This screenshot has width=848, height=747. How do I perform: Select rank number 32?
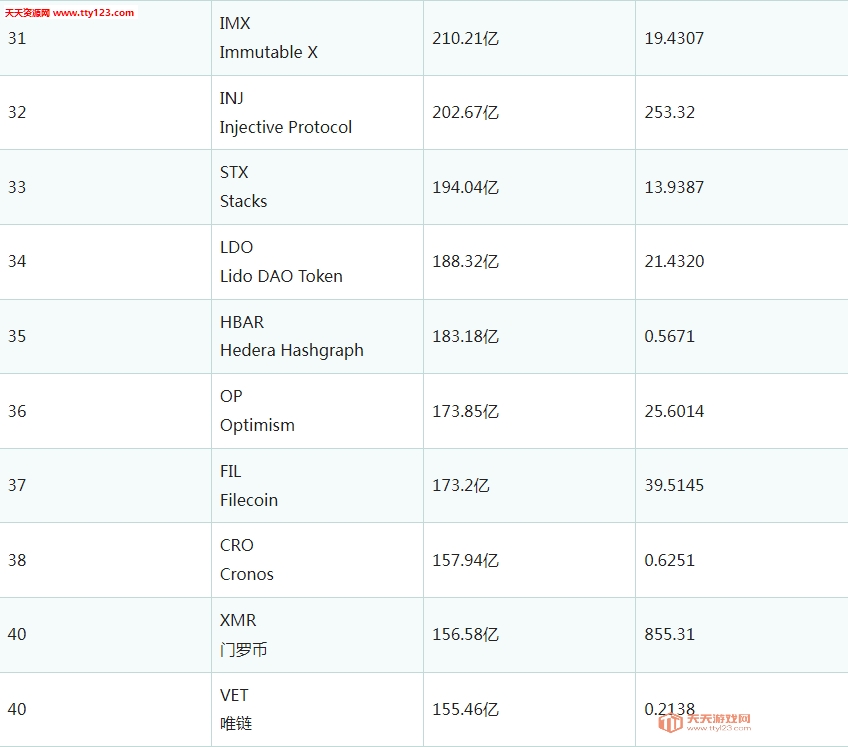click(17, 113)
